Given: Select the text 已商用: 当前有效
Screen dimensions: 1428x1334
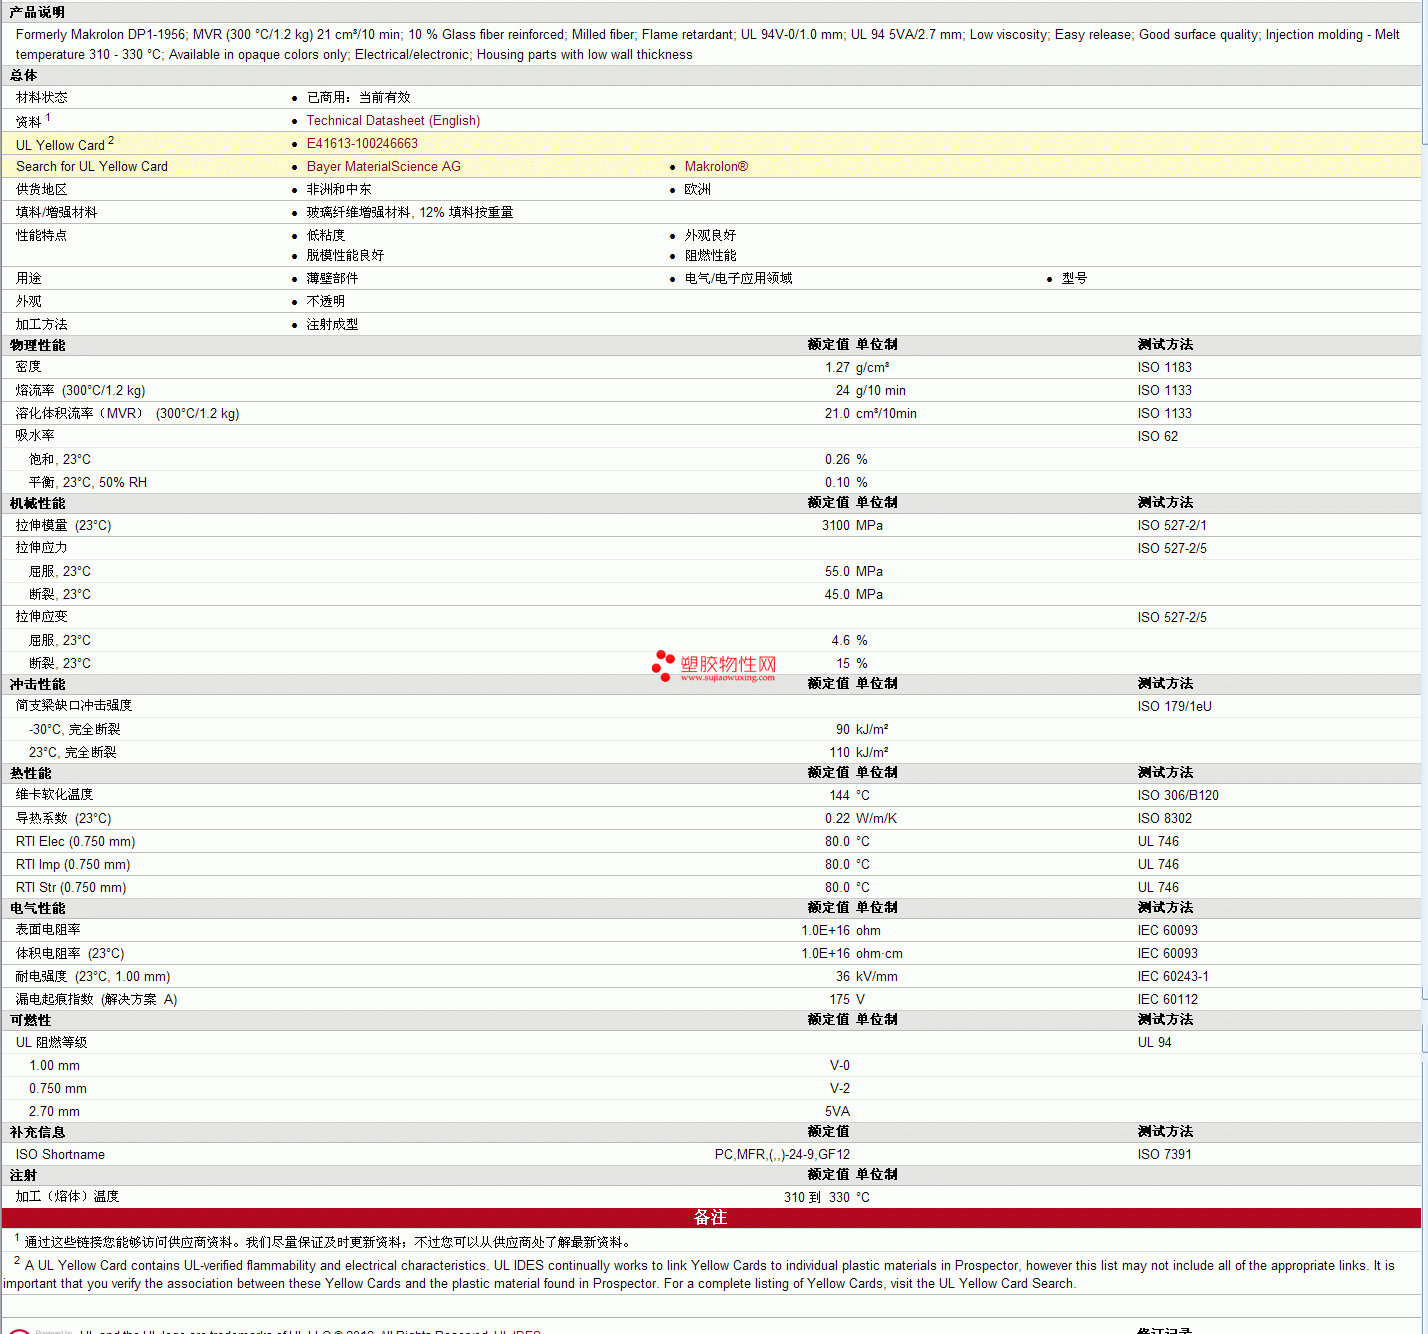Looking at the screenshot, I should click(x=359, y=98).
